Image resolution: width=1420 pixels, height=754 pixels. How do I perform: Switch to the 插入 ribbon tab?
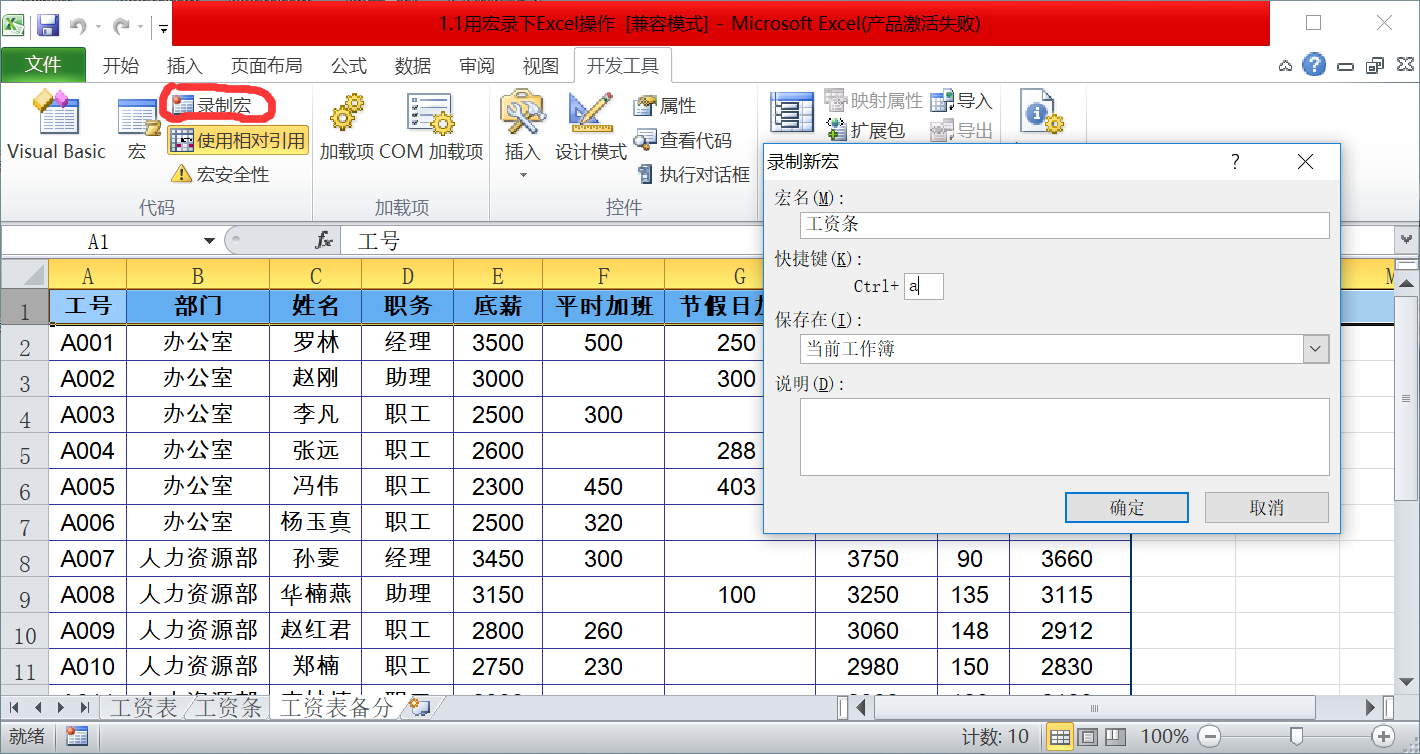[x=184, y=66]
